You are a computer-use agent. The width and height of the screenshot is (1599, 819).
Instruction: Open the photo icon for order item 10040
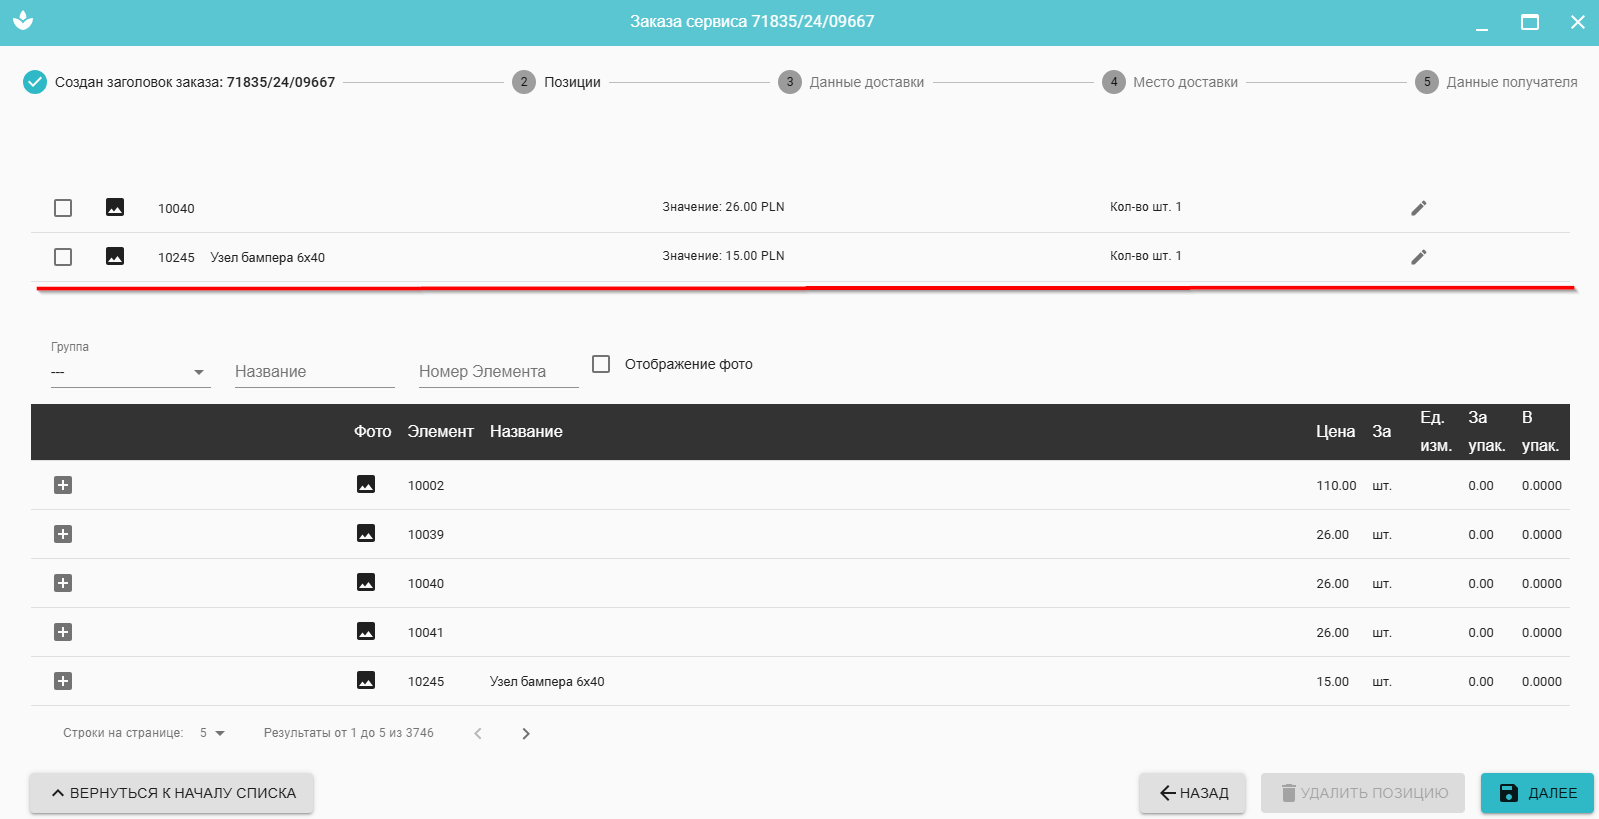tap(115, 207)
